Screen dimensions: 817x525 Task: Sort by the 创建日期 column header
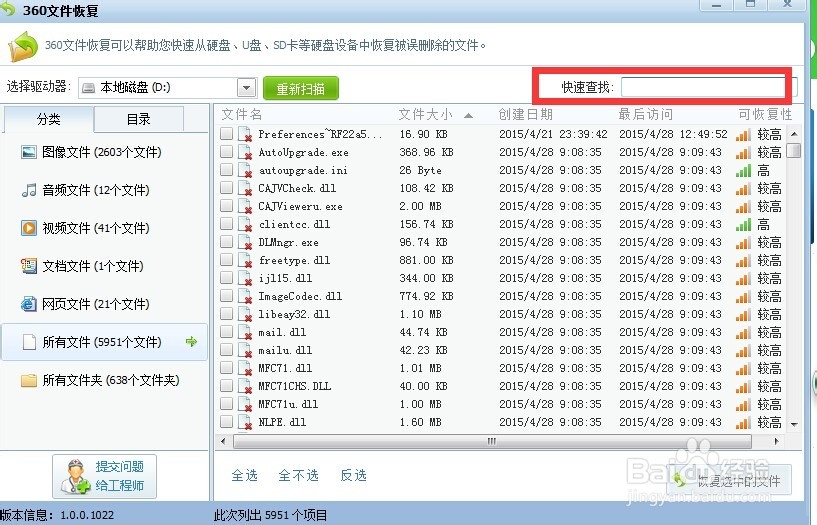[x=525, y=114]
